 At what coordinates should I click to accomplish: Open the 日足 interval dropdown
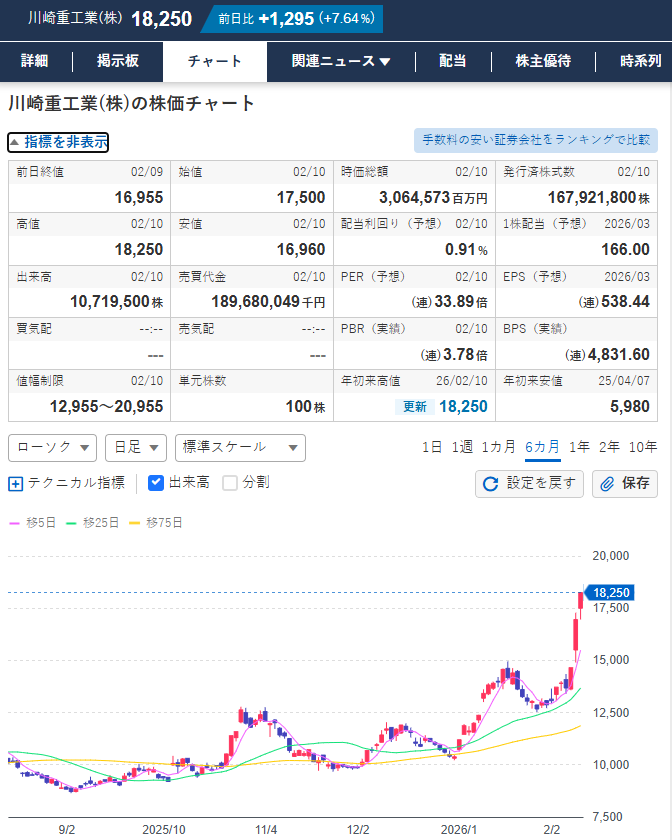(x=136, y=448)
